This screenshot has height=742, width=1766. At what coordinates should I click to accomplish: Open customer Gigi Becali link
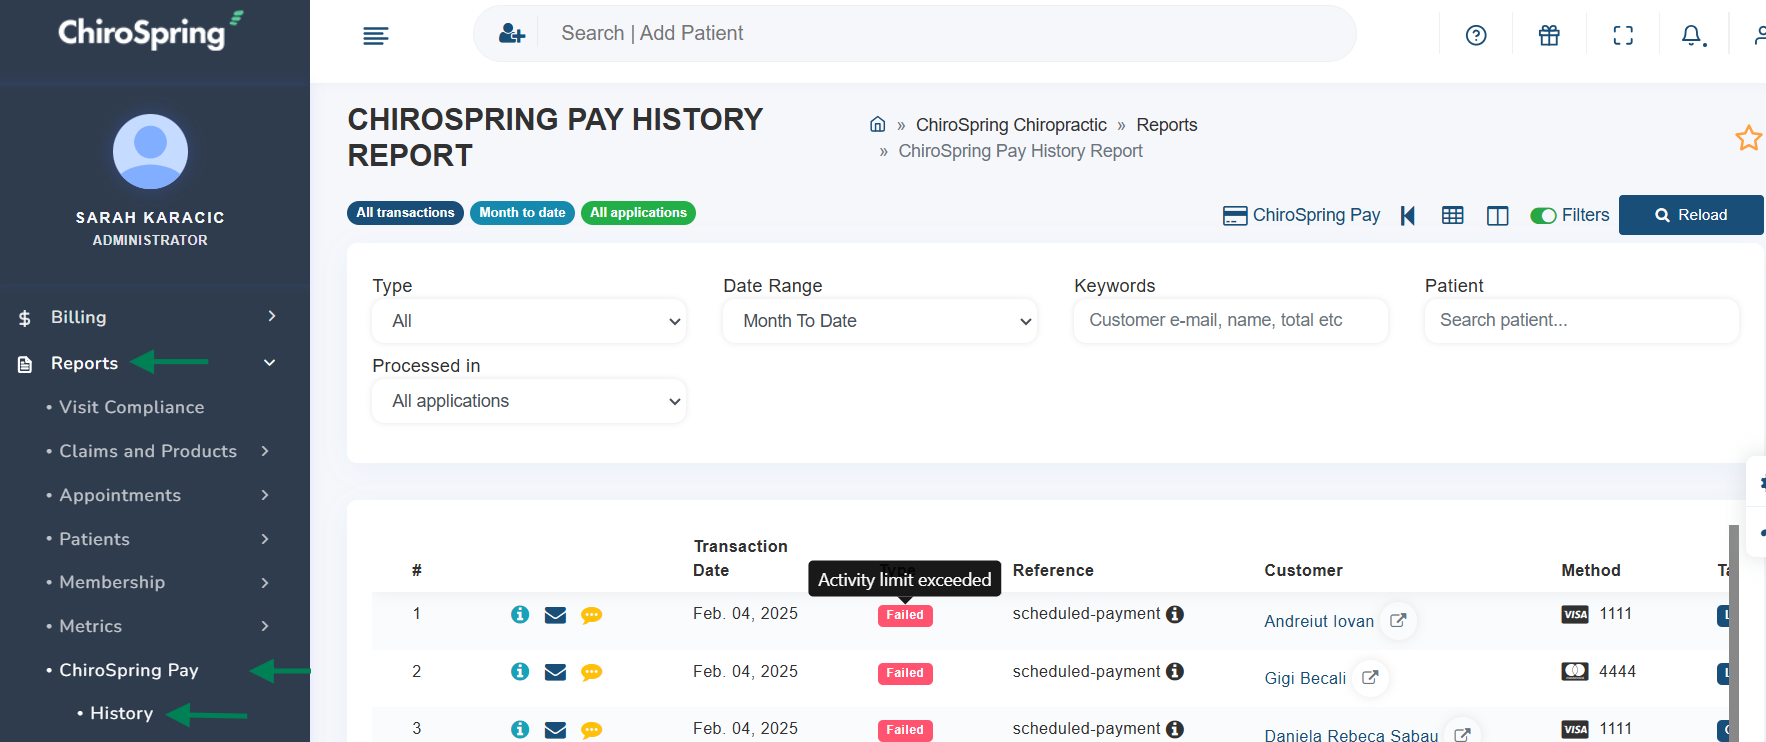coord(1305,678)
